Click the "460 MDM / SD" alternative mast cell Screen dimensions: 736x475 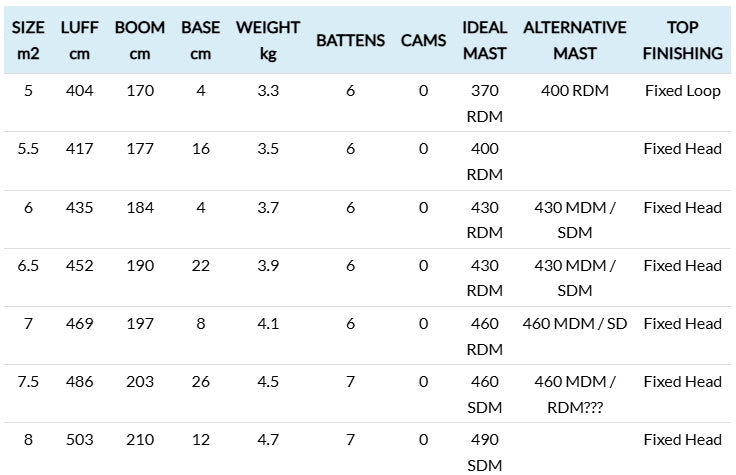tap(575, 324)
